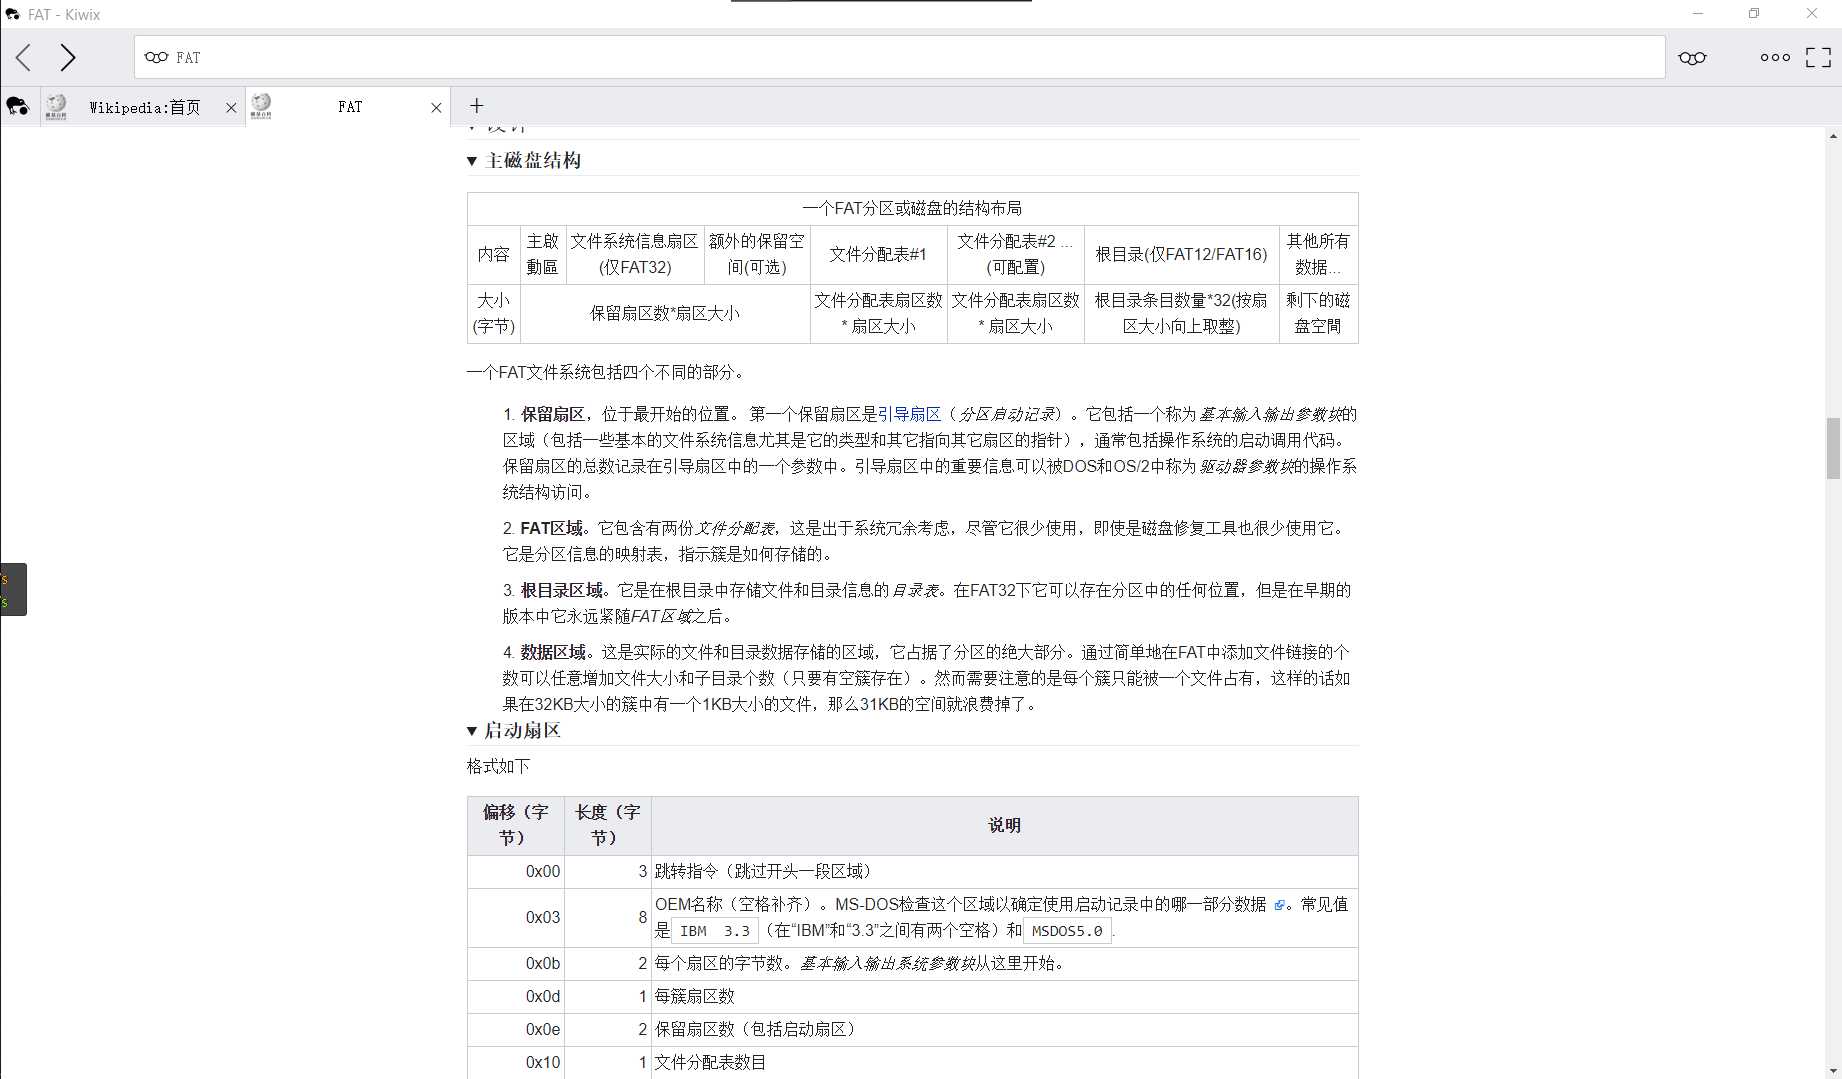Click column header 长度（字节）
Image resolution: width=1842 pixels, height=1079 pixels.
pyautogui.click(x=607, y=825)
